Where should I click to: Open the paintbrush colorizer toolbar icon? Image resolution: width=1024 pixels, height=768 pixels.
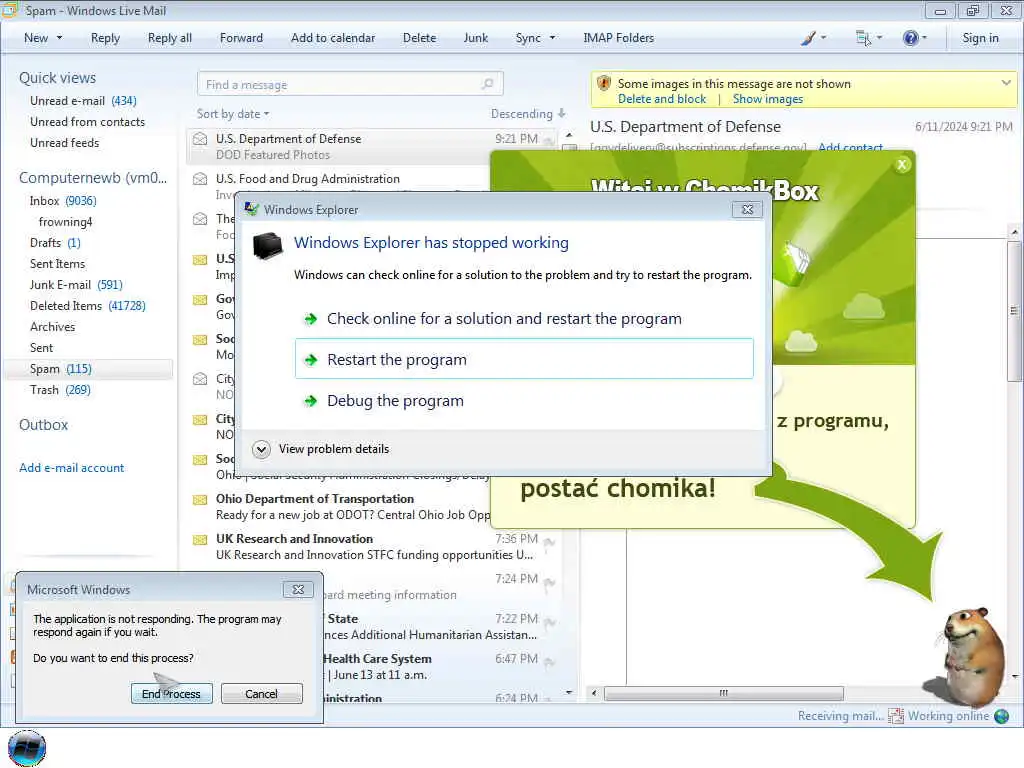pos(808,39)
